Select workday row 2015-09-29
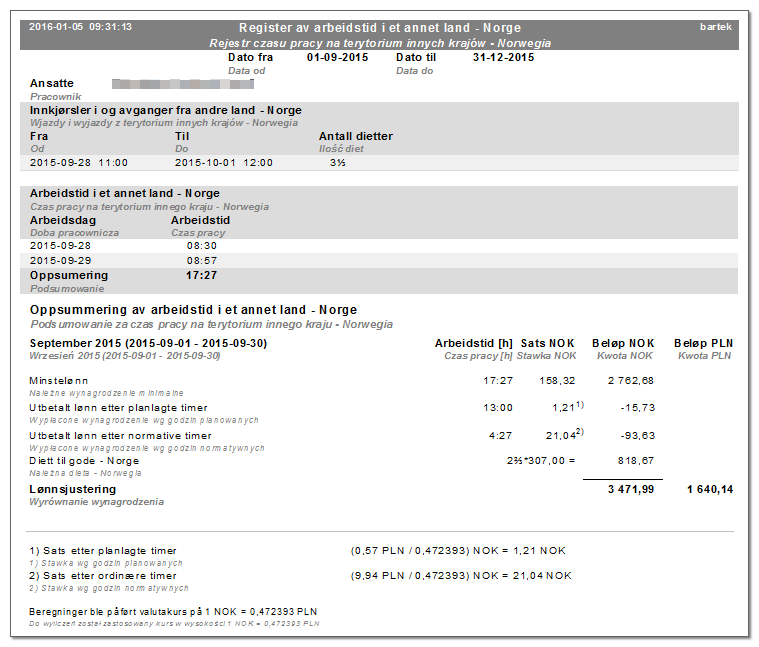The image size is (759, 647). point(379,261)
